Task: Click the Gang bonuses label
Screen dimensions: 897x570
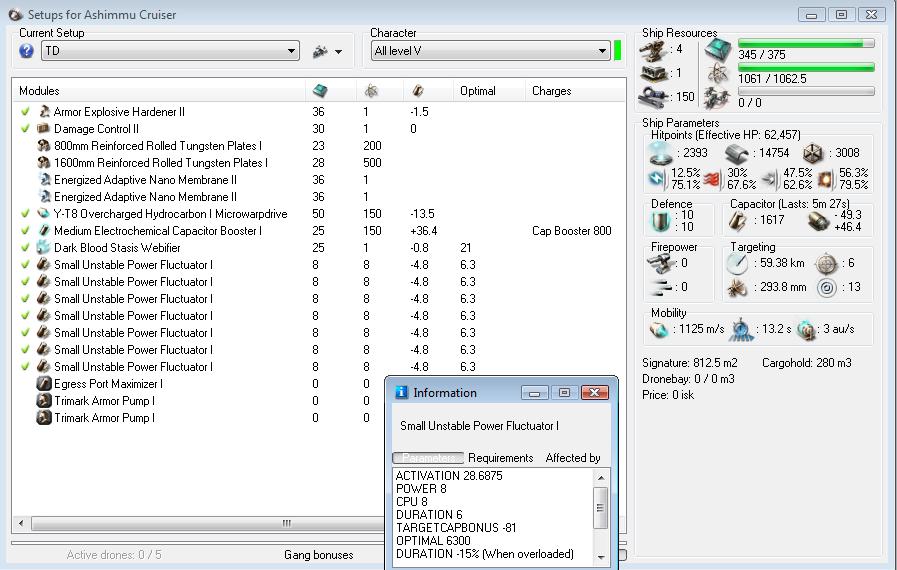Action: 318,555
